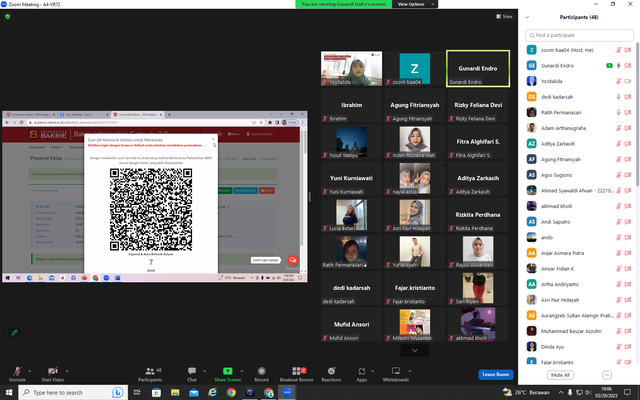The image size is (640, 400).
Task: Open the View Options dropdown
Action: click(x=415, y=4)
